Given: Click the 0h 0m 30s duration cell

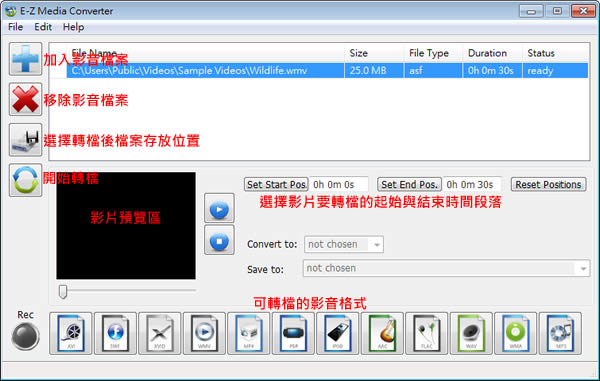Looking at the screenshot, I should 493,71.
